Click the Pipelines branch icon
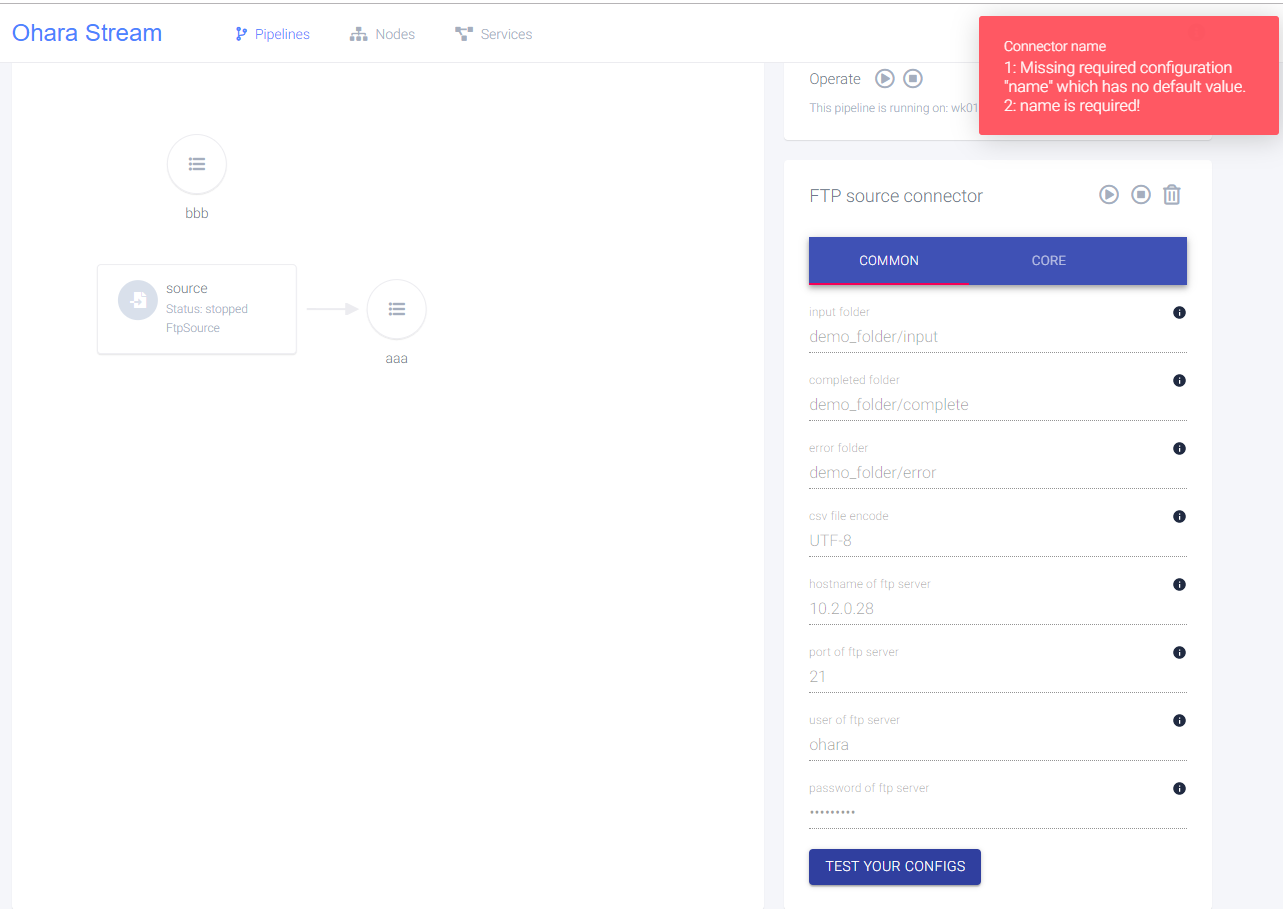This screenshot has height=909, width=1283. (241, 34)
